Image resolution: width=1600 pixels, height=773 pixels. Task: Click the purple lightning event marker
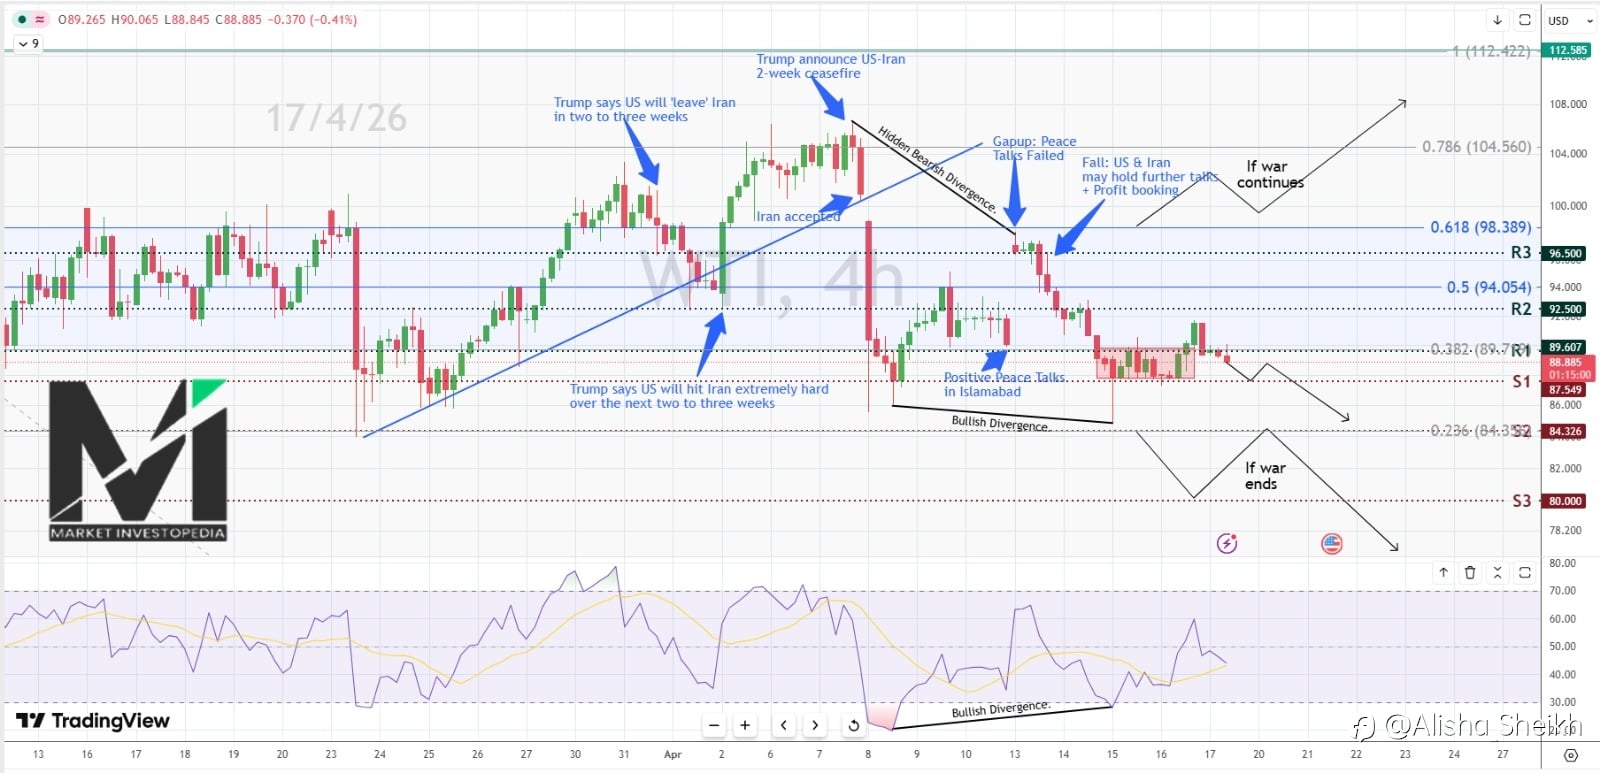pos(1227,543)
